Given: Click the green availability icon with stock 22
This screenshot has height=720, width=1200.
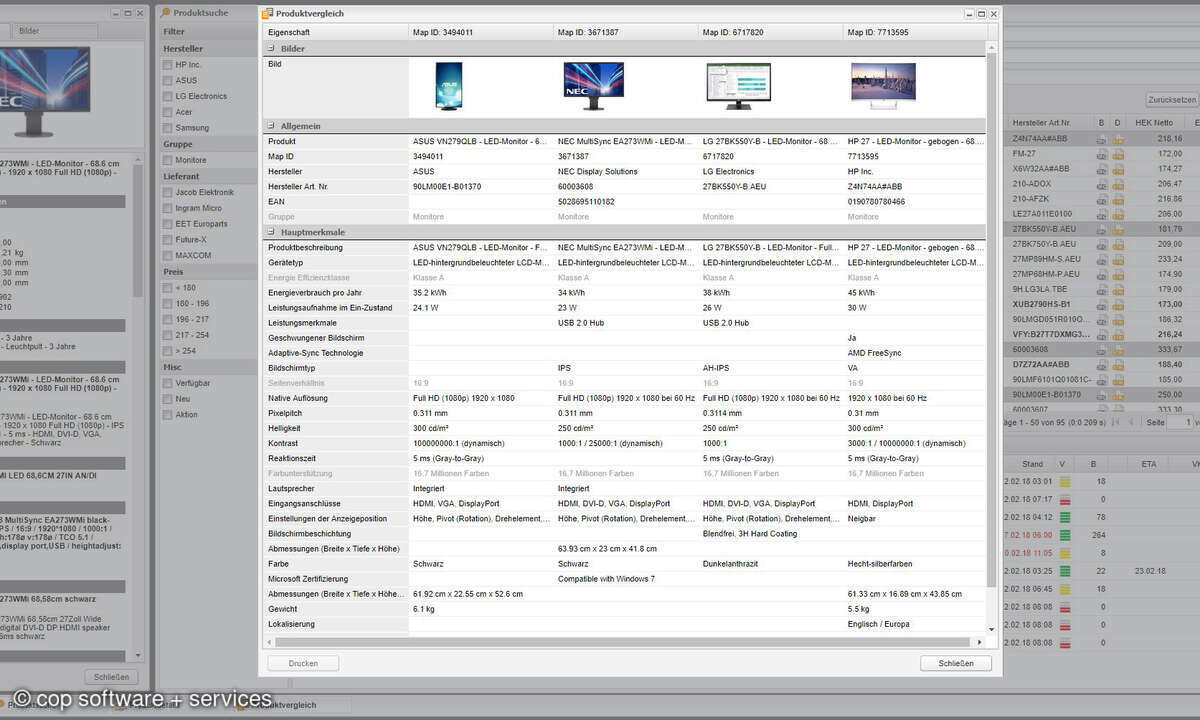Looking at the screenshot, I should click(1065, 571).
